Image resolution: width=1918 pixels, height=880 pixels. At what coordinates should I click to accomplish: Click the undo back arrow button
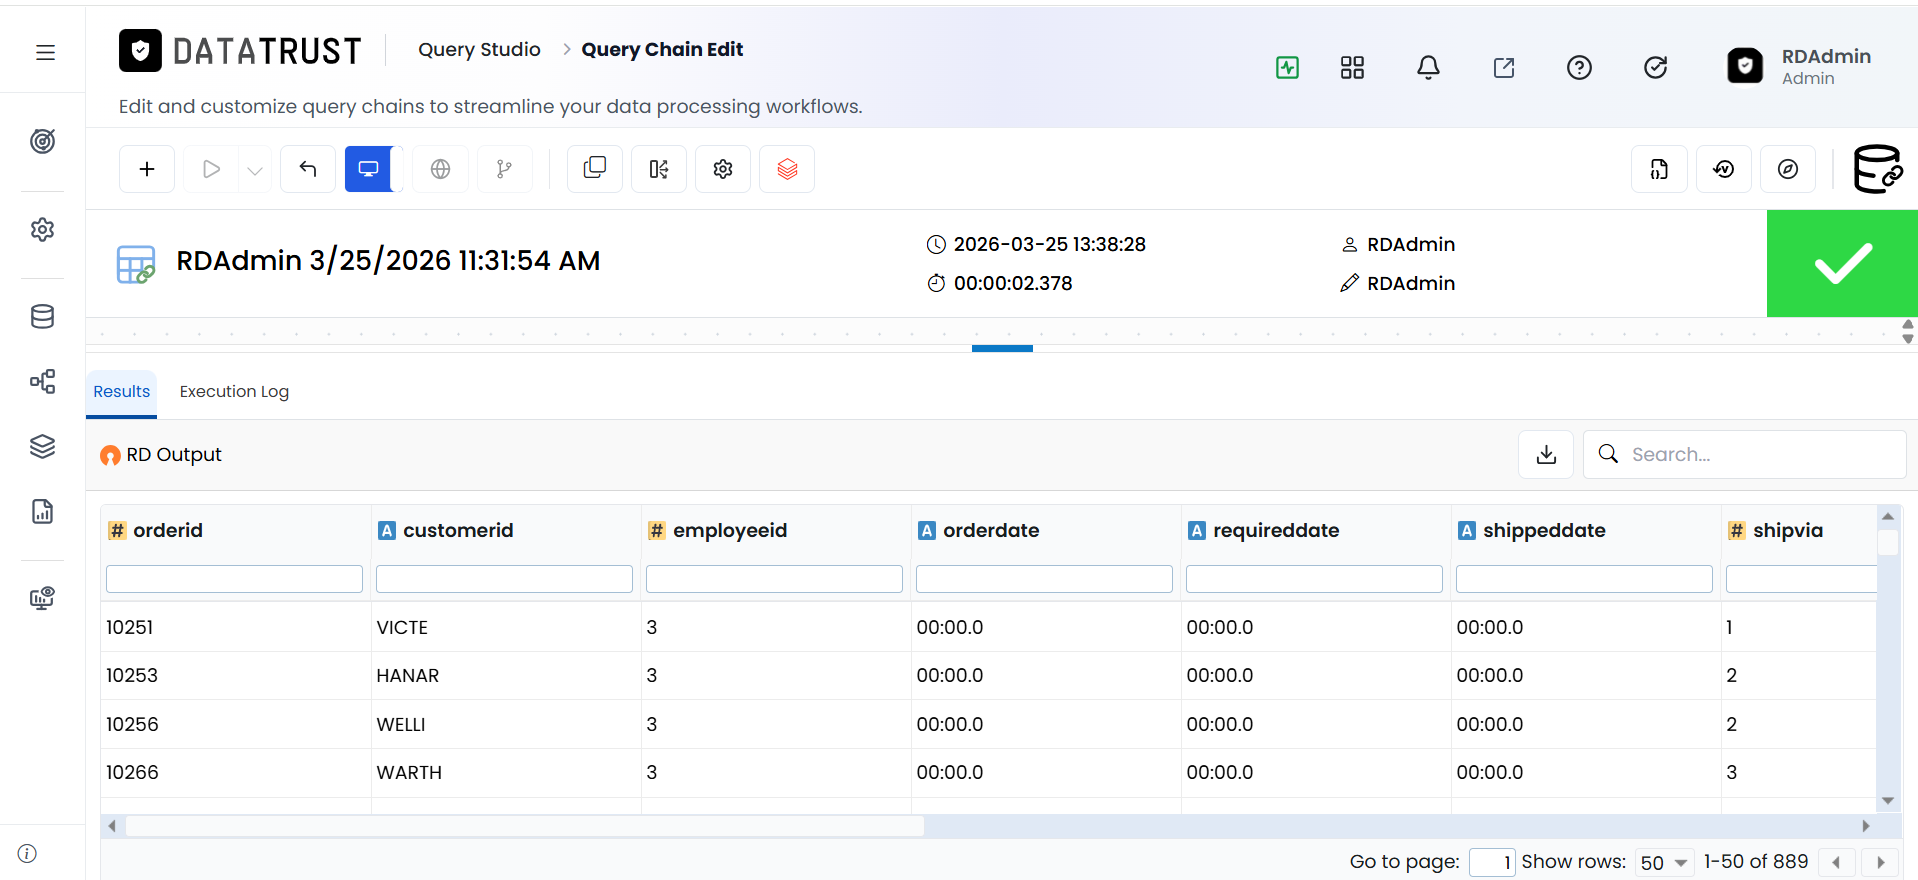coord(308,169)
